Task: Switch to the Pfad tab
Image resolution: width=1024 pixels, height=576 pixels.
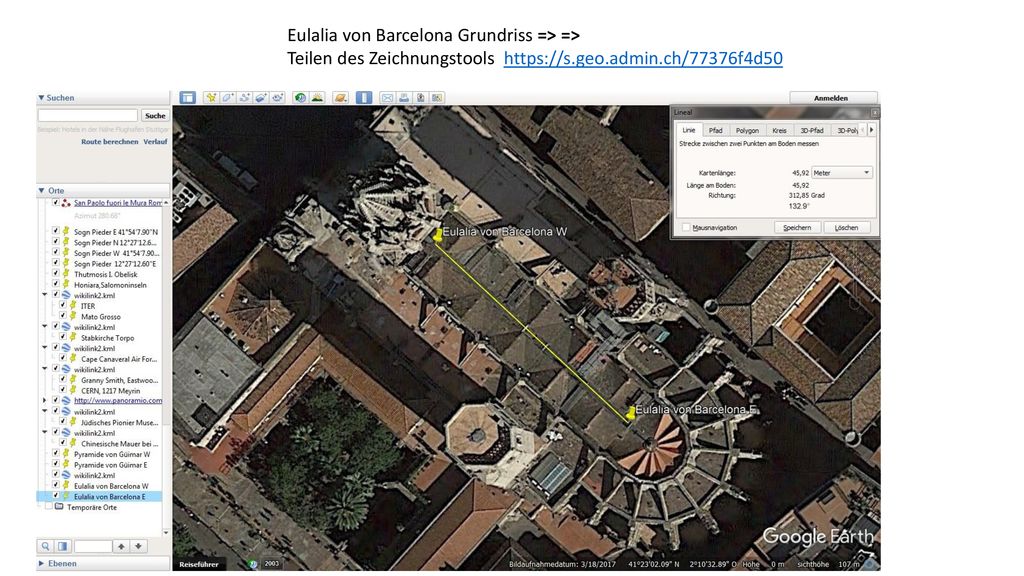Action: tap(716, 131)
